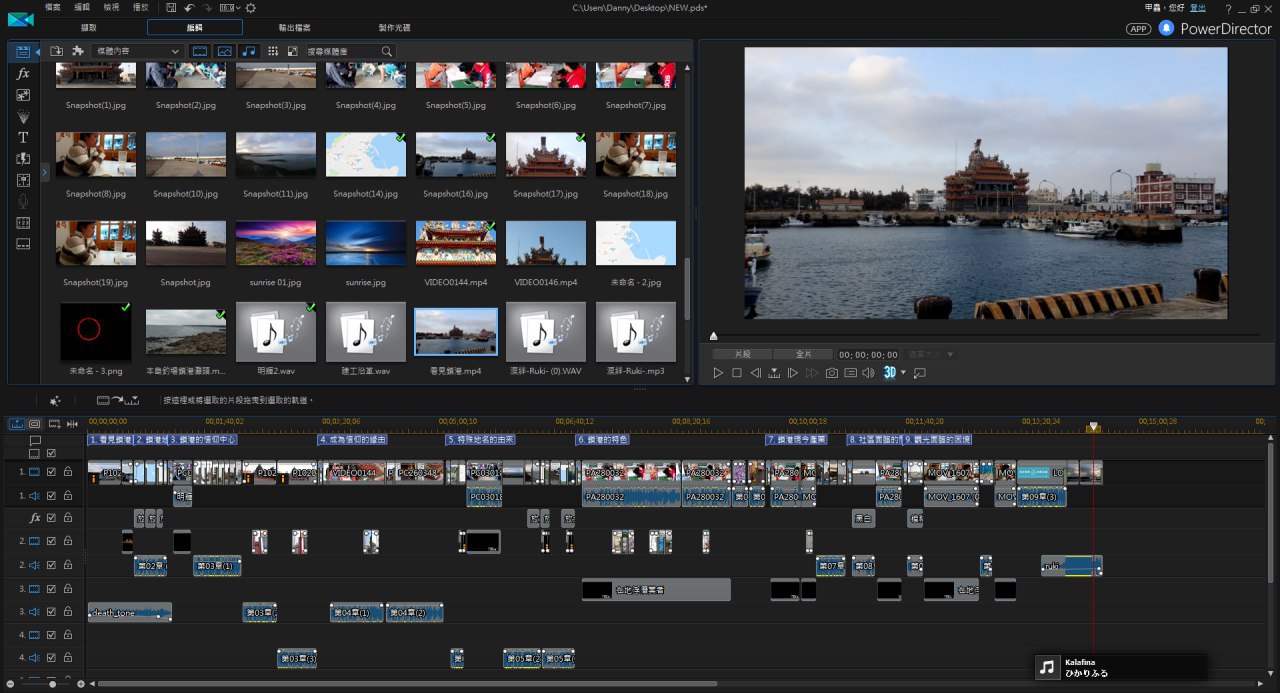Take a snapshot with the camera icon
The height and width of the screenshot is (693, 1280).
click(x=831, y=373)
